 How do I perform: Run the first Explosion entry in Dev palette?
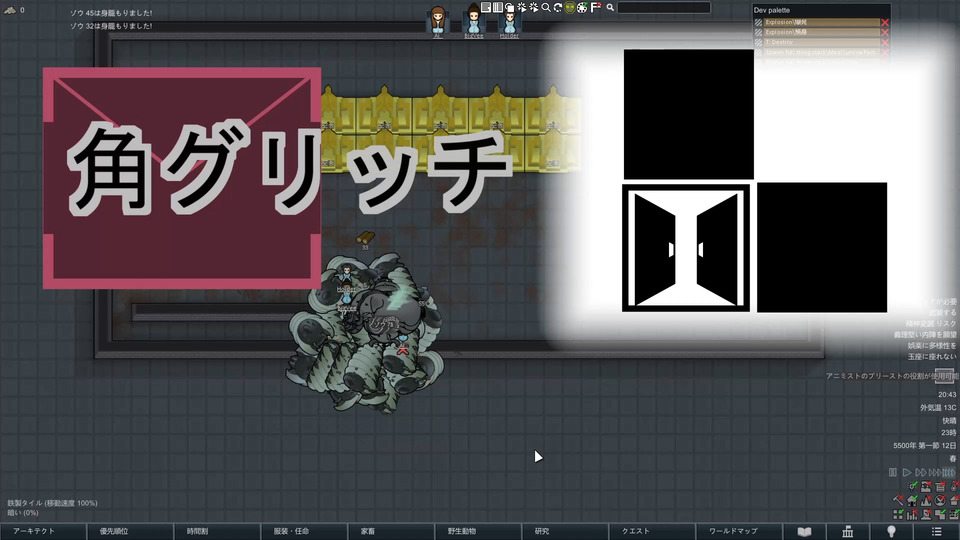[821, 22]
